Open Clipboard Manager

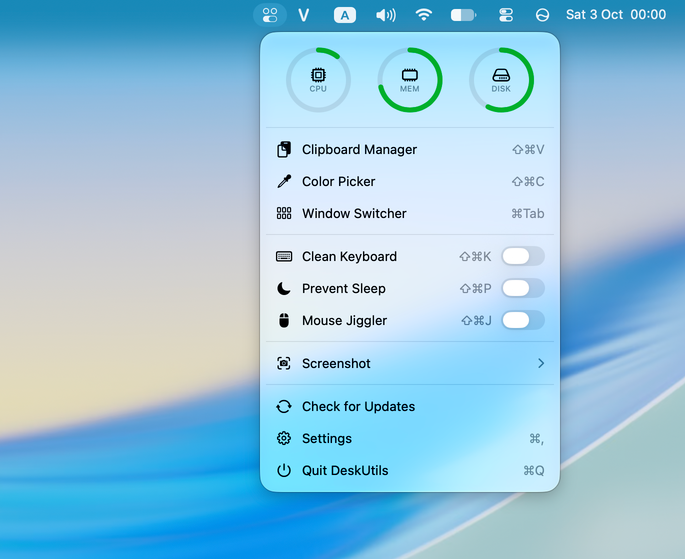point(410,150)
